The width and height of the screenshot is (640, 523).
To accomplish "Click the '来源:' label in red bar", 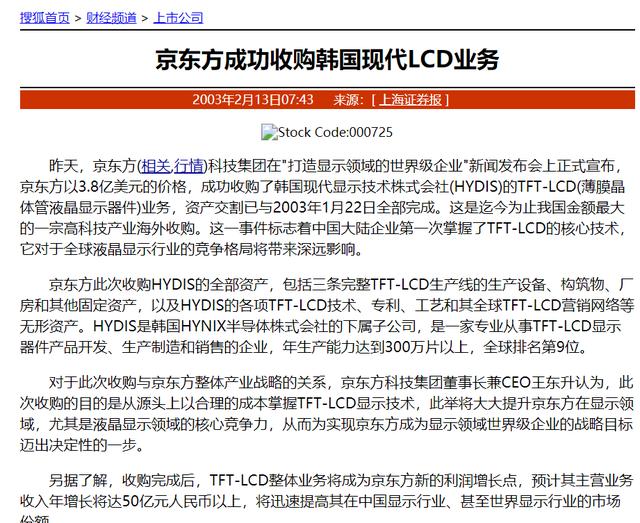I will (x=349, y=100).
